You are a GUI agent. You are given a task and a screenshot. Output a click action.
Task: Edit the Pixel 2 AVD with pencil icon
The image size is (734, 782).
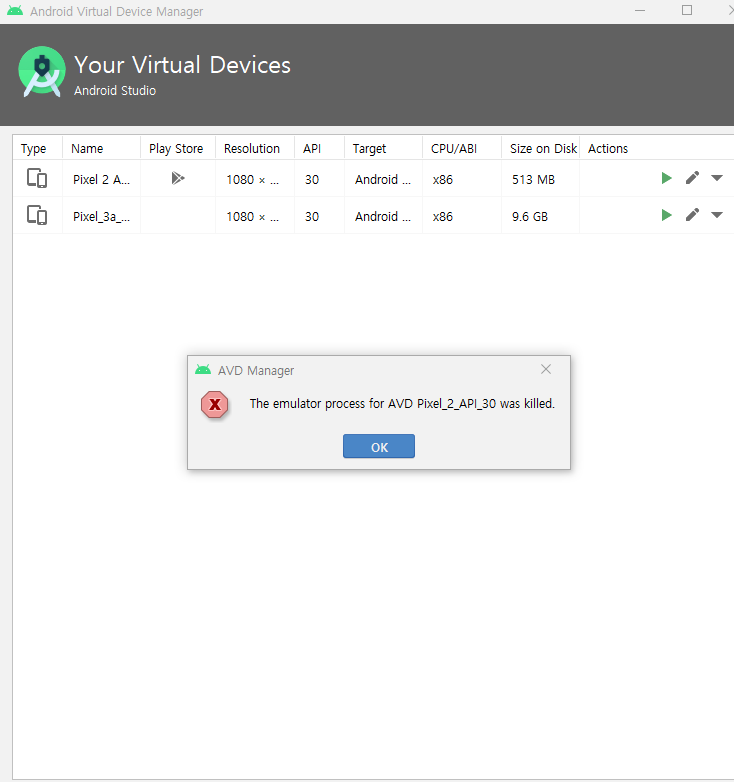point(692,178)
